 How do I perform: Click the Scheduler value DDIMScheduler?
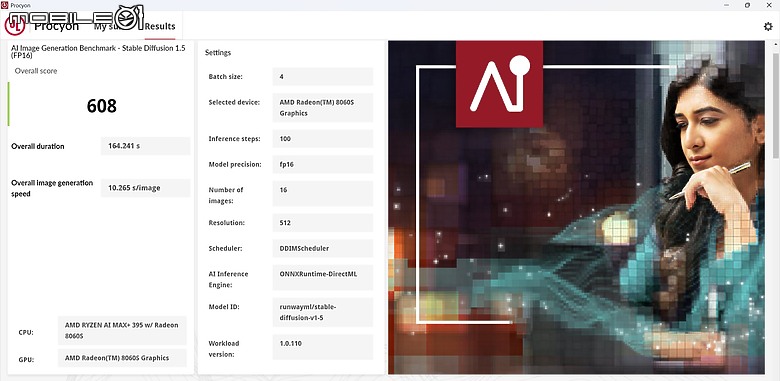(323, 248)
